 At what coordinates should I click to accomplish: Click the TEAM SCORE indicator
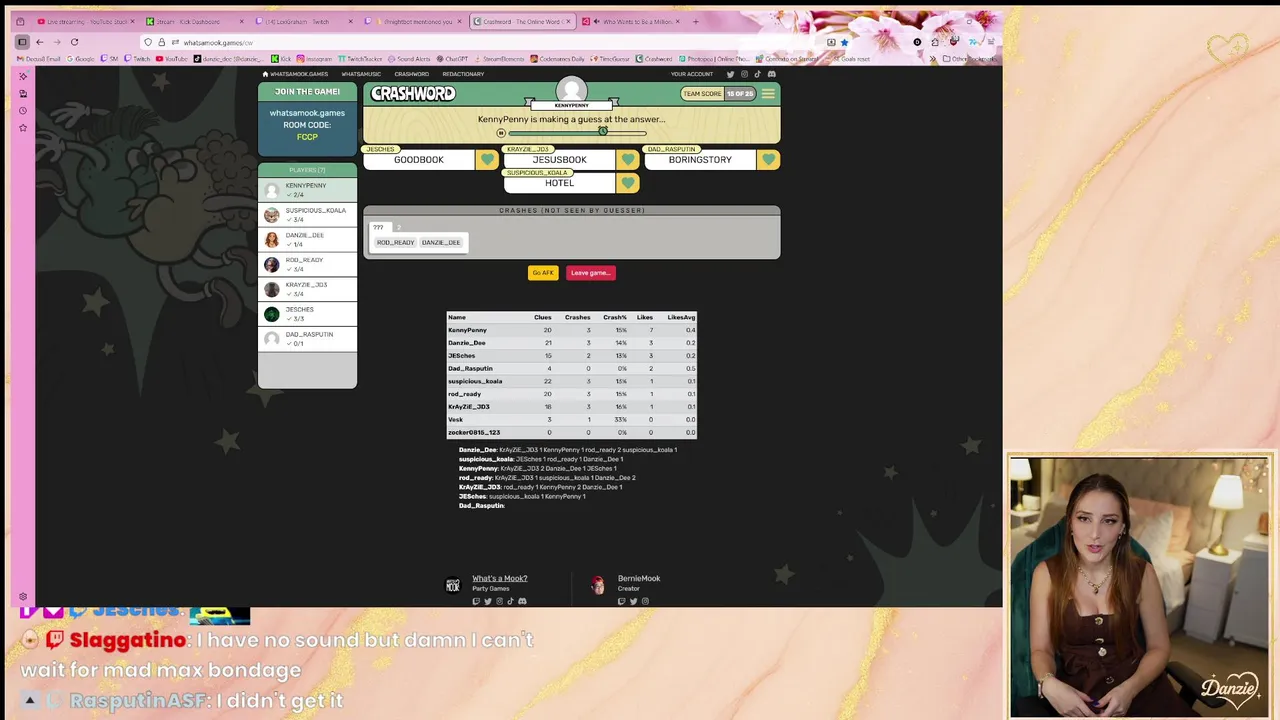(718, 94)
